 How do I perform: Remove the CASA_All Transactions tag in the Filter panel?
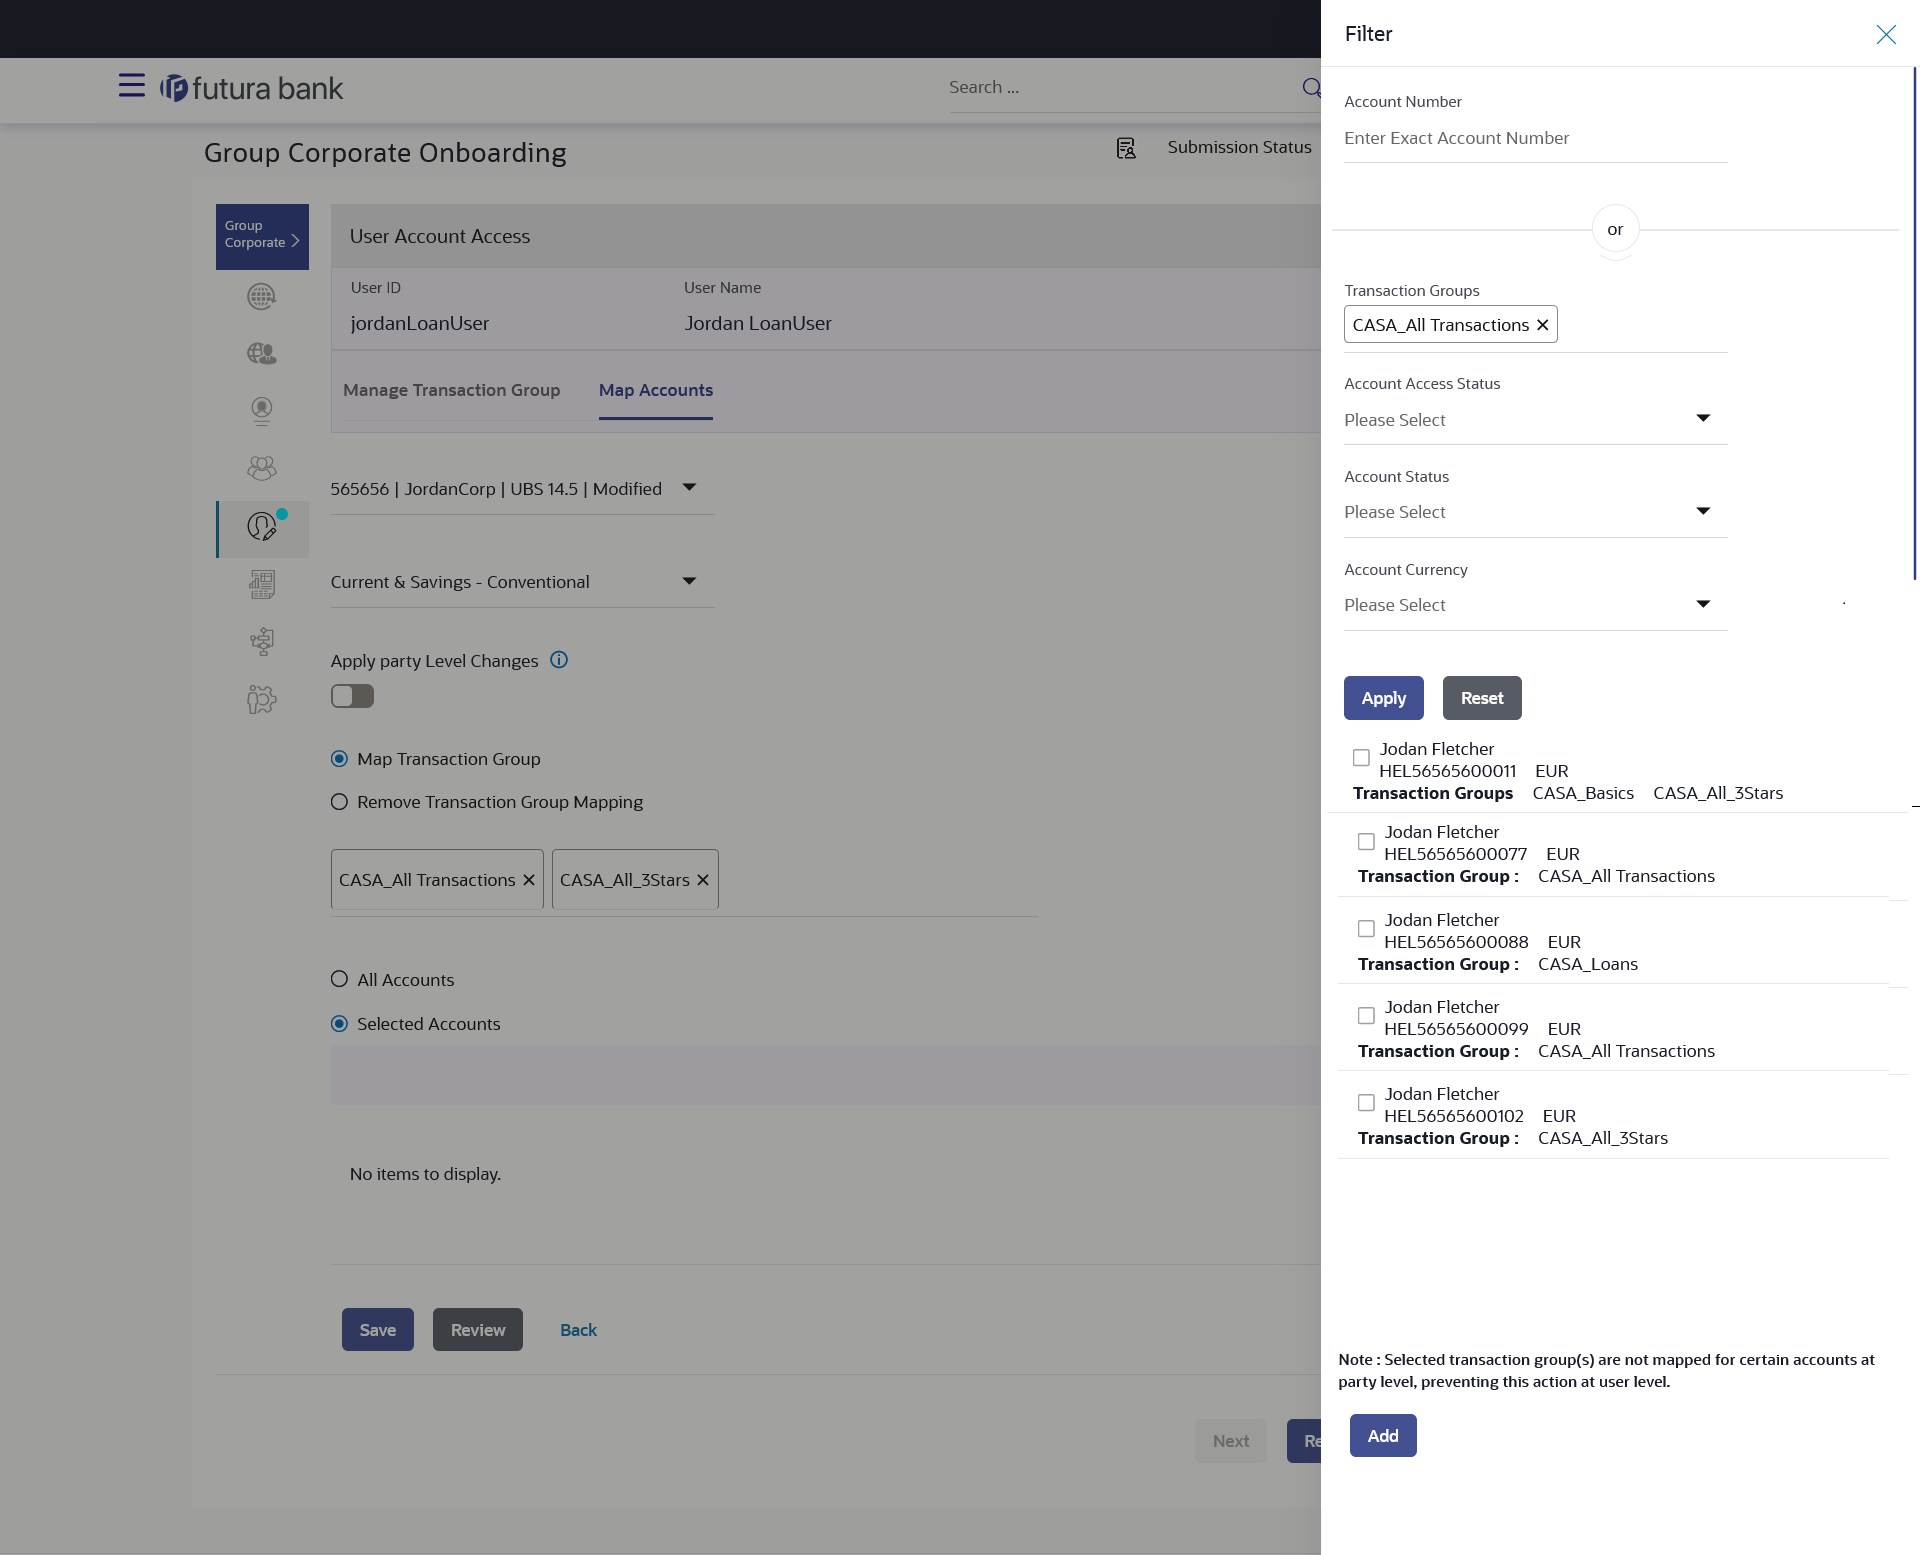[x=1542, y=325]
